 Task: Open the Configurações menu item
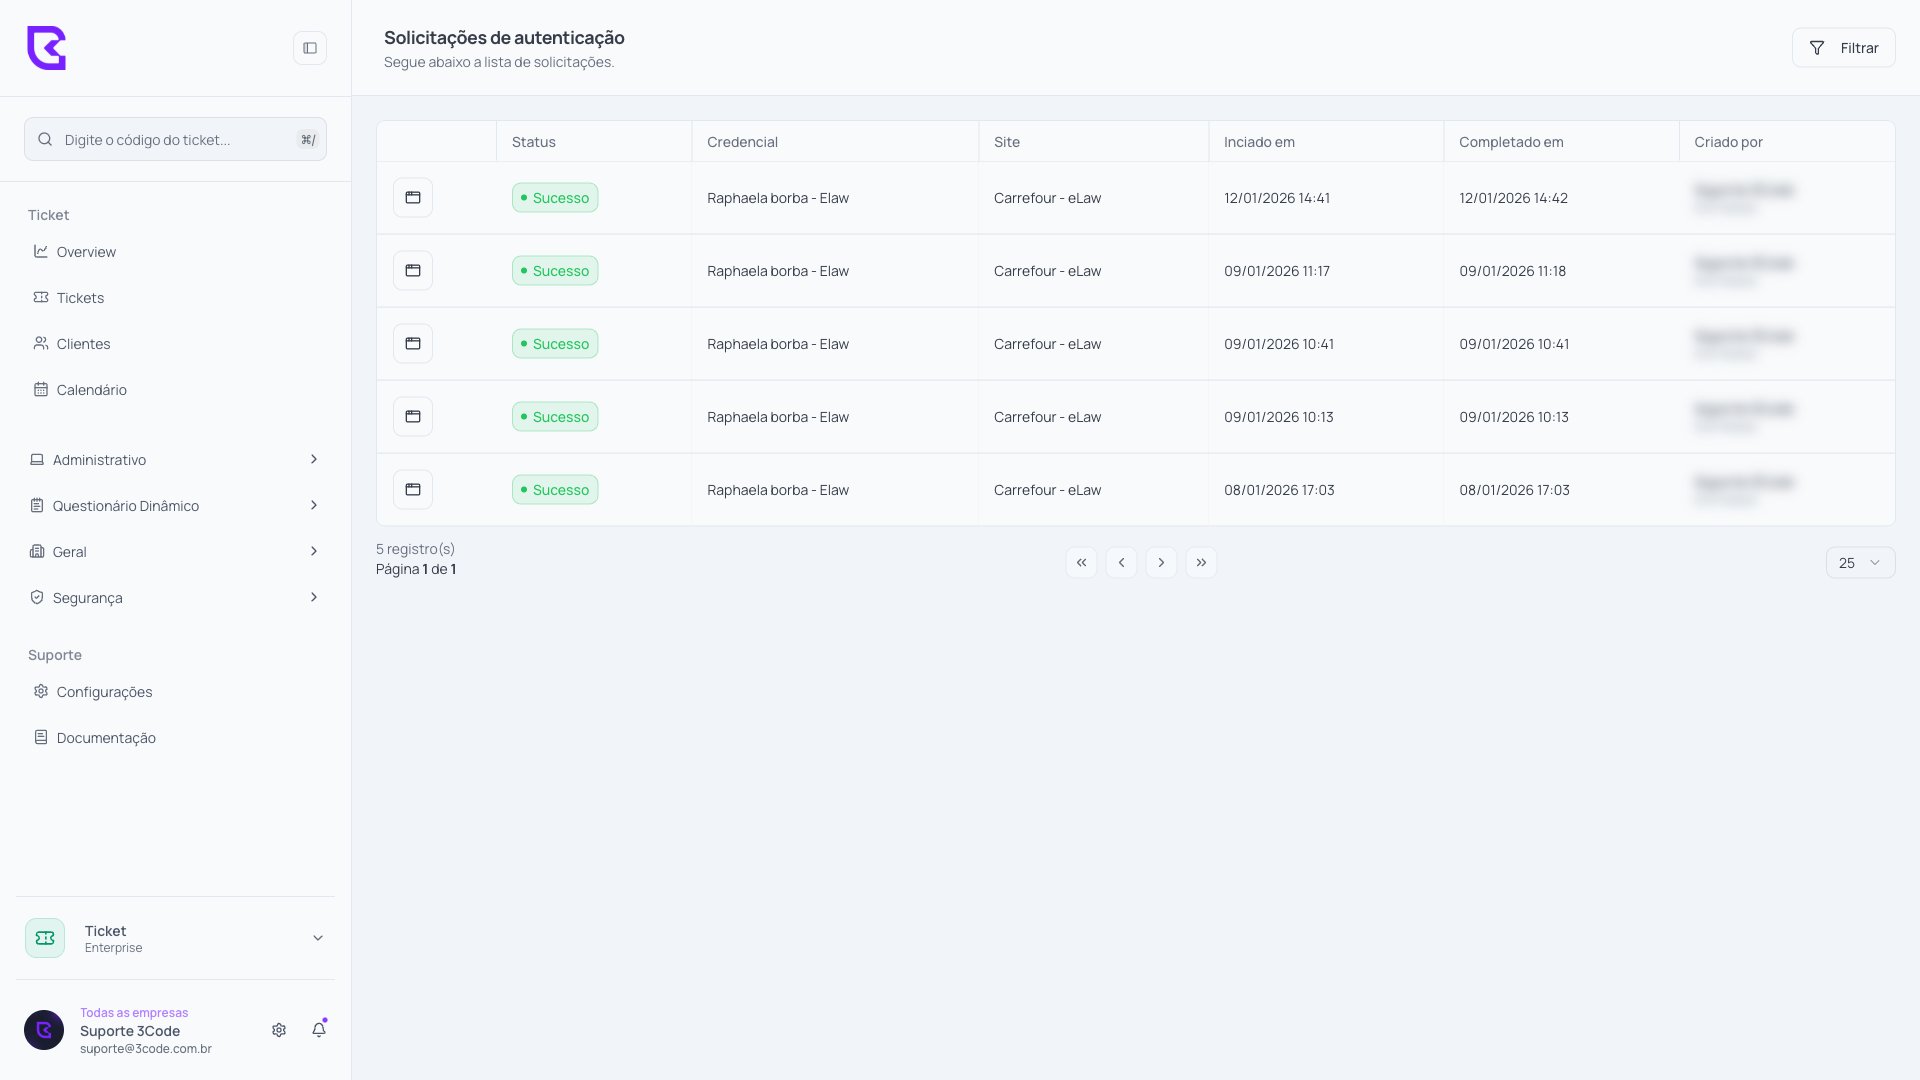(x=175, y=692)
